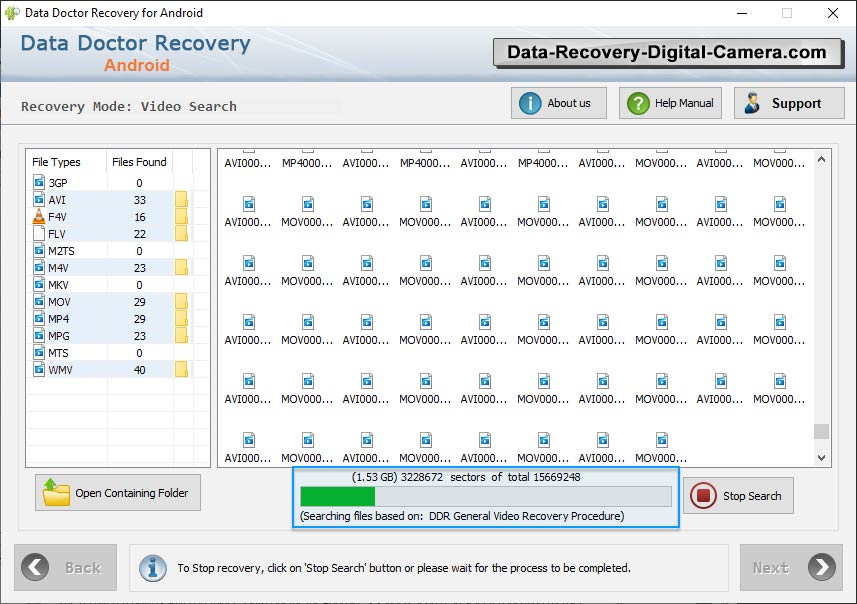This screenshot has height=604, width=857.
Task: Click Open Containing Folder button
Action: tap(118, 492)
